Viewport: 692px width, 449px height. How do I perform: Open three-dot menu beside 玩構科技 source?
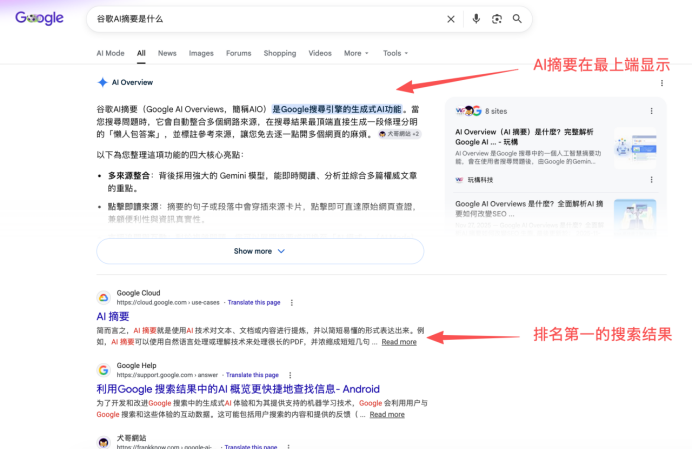651,180
